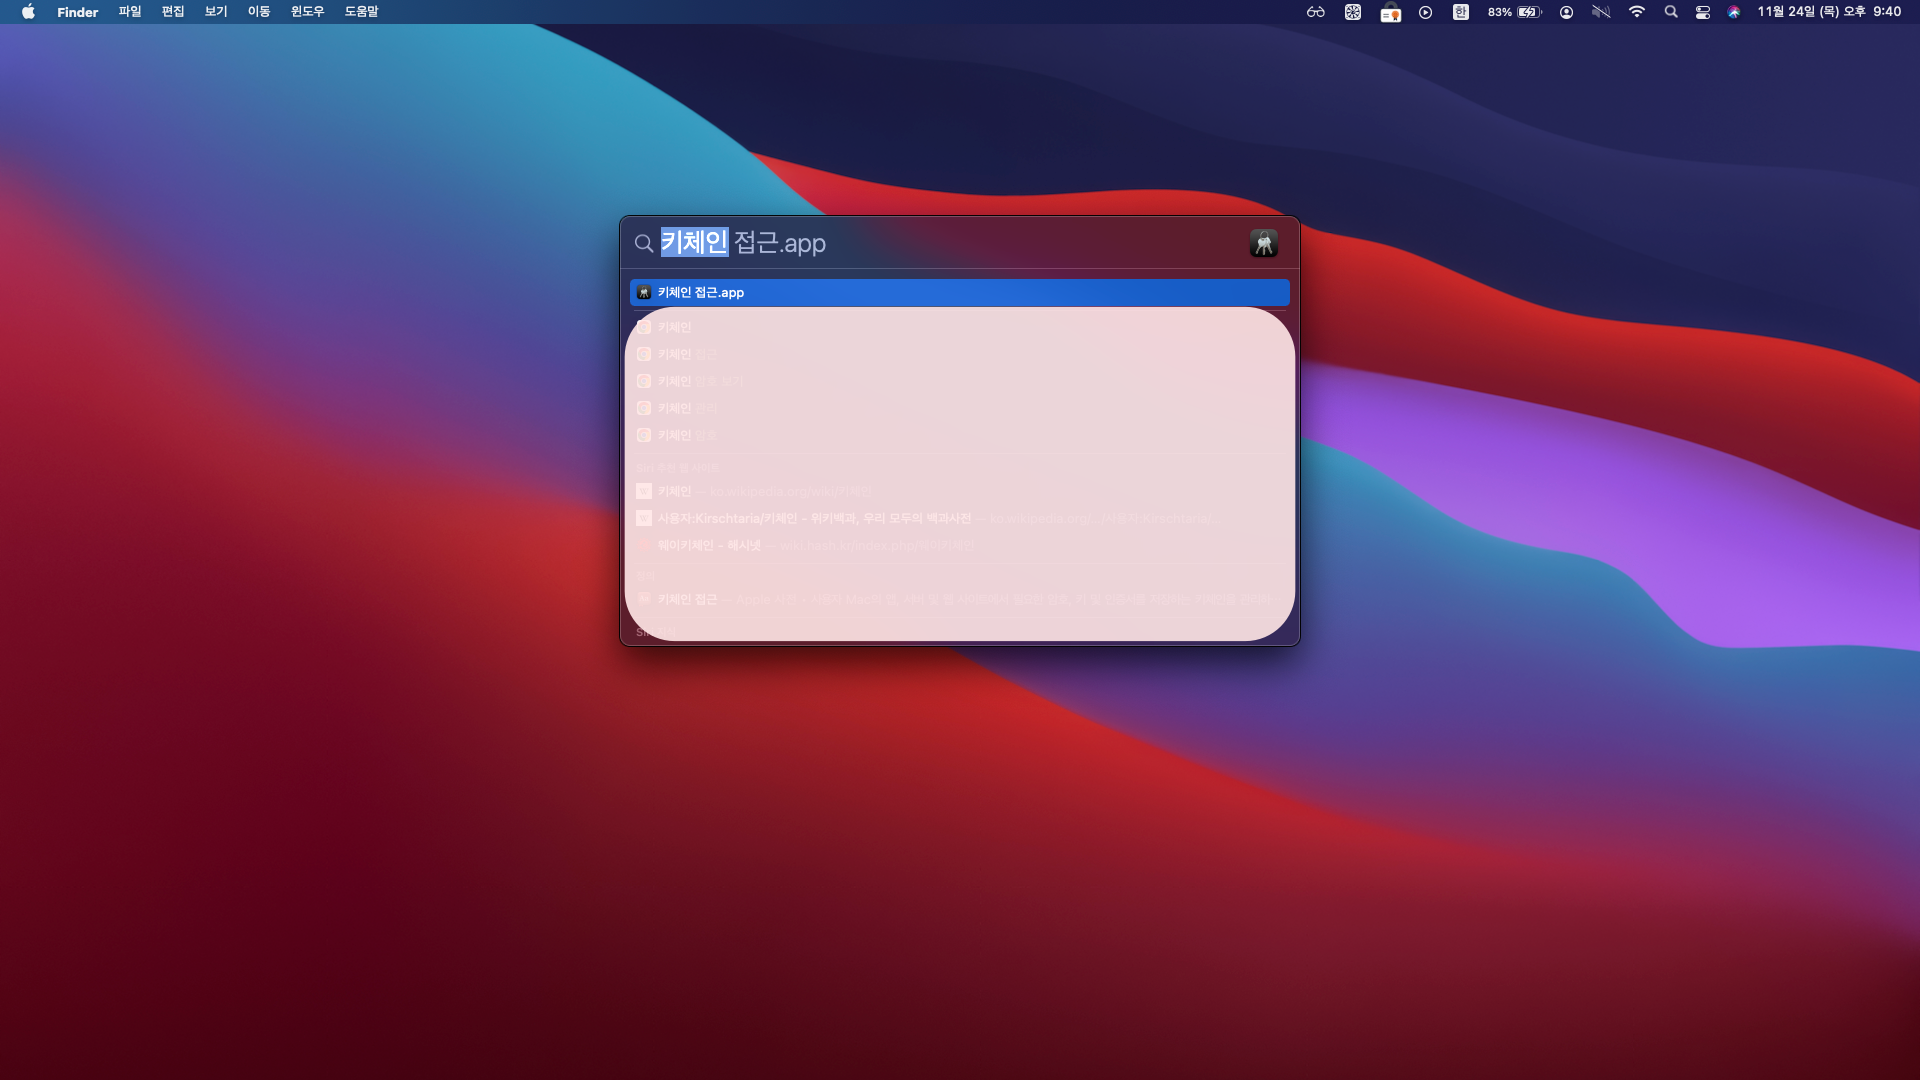Open the user account switching menu
Image resolution: width=1920 pixels, height=1080 pixels.
(x=1566, y=12)
